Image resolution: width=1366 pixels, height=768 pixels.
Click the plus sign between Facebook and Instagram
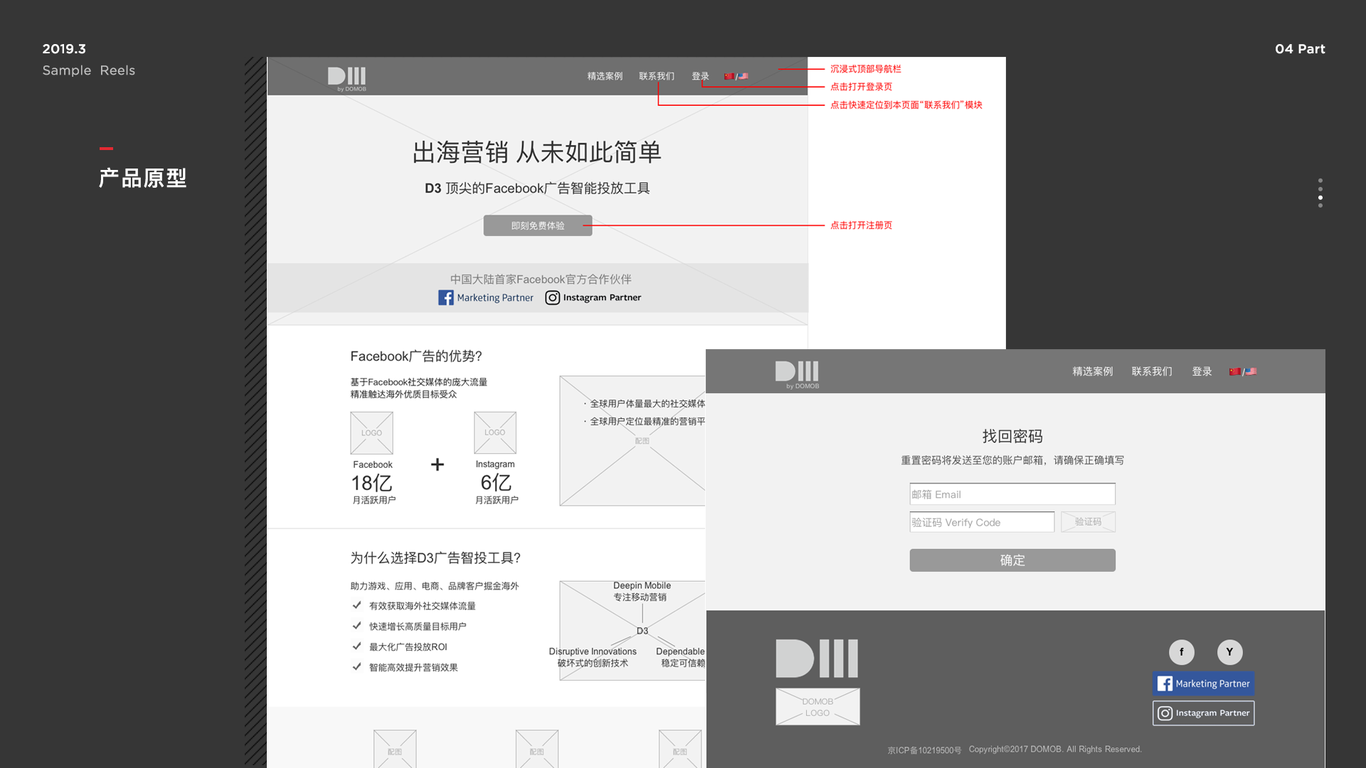tap(437, 464)
